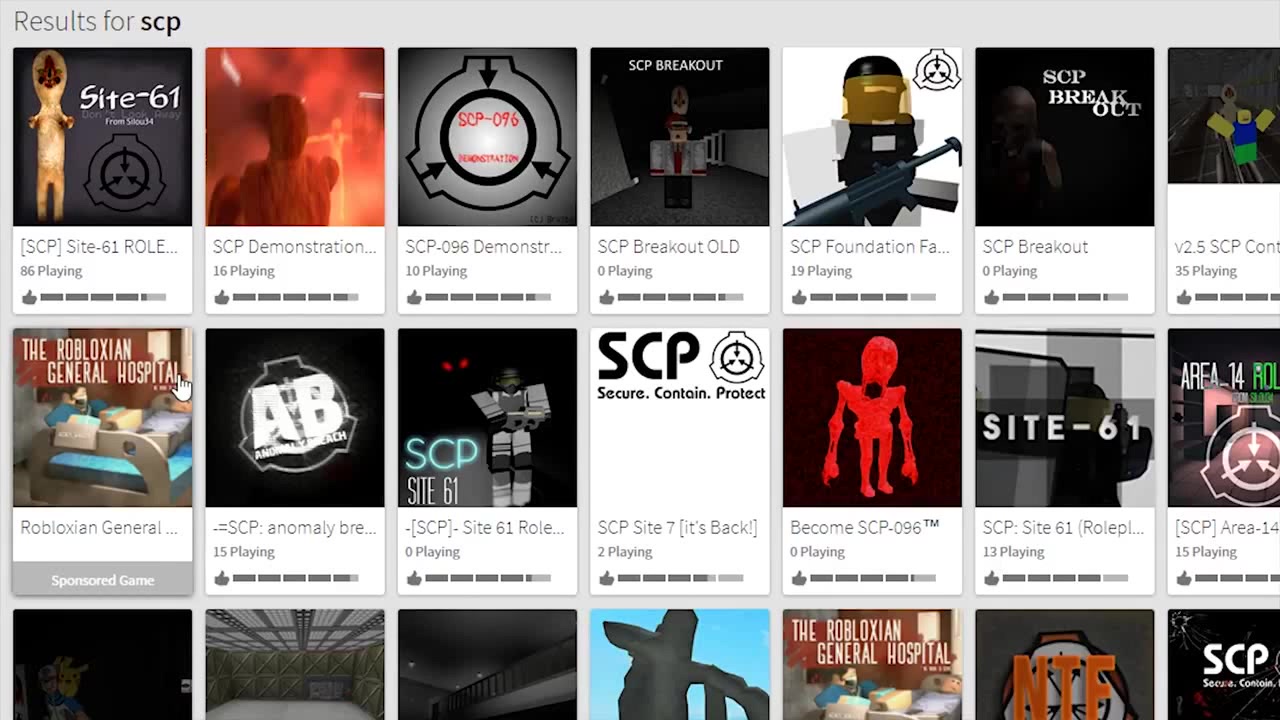1280x720 pixels.
Task: Open the SCP Site 7 [it's Back!] thumbnail
Action: (x=680, y=418)
